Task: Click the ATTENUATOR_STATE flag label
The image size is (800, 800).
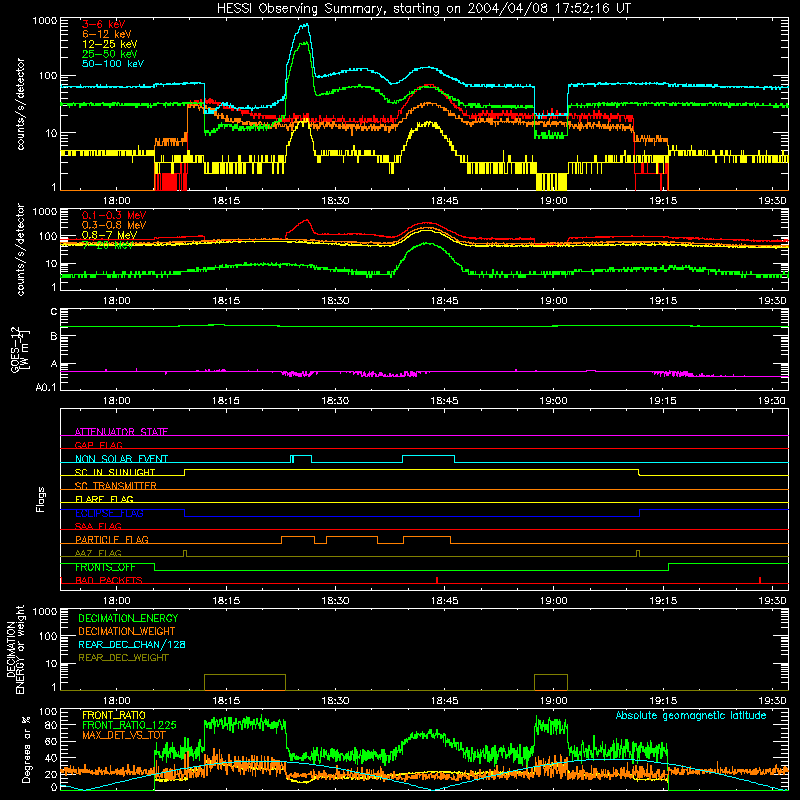Action: pyautogui.click(x=121, y=432)
